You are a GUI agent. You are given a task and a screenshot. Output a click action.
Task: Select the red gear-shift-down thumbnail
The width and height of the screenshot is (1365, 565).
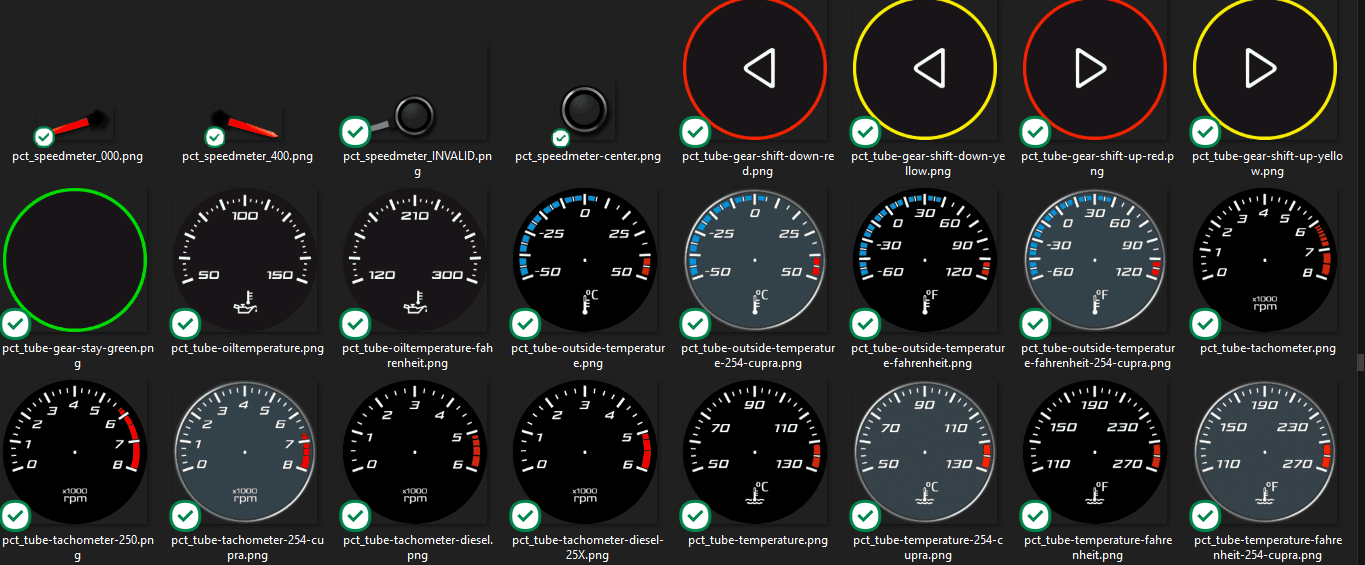pyautogui.click(x=755, y=68)
